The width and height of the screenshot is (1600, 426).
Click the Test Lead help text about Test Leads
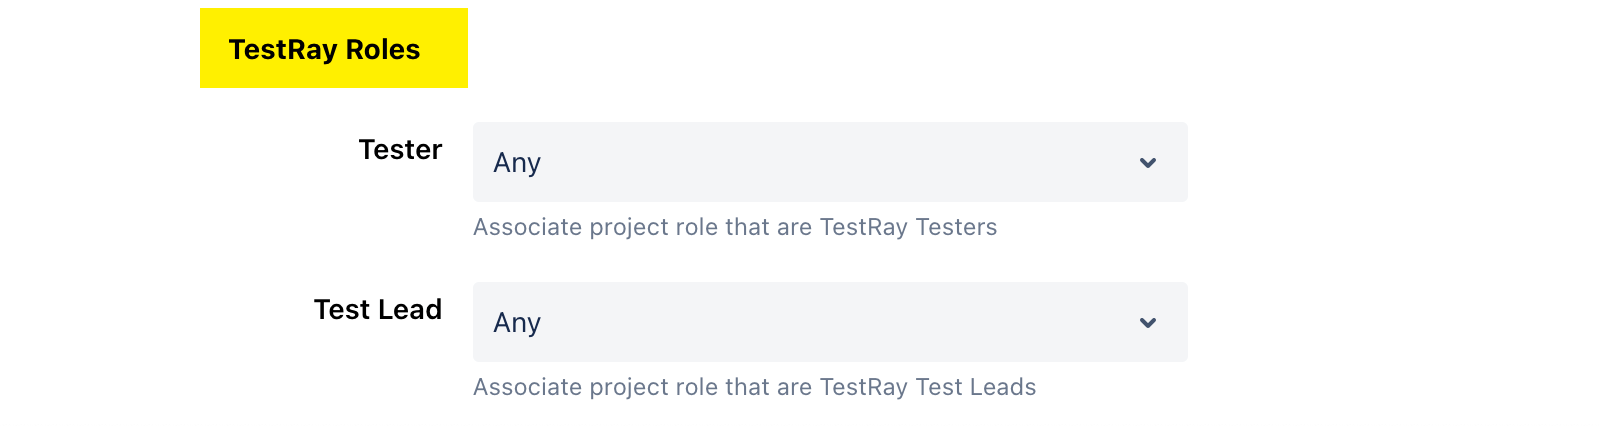click(x=754, y=387)
